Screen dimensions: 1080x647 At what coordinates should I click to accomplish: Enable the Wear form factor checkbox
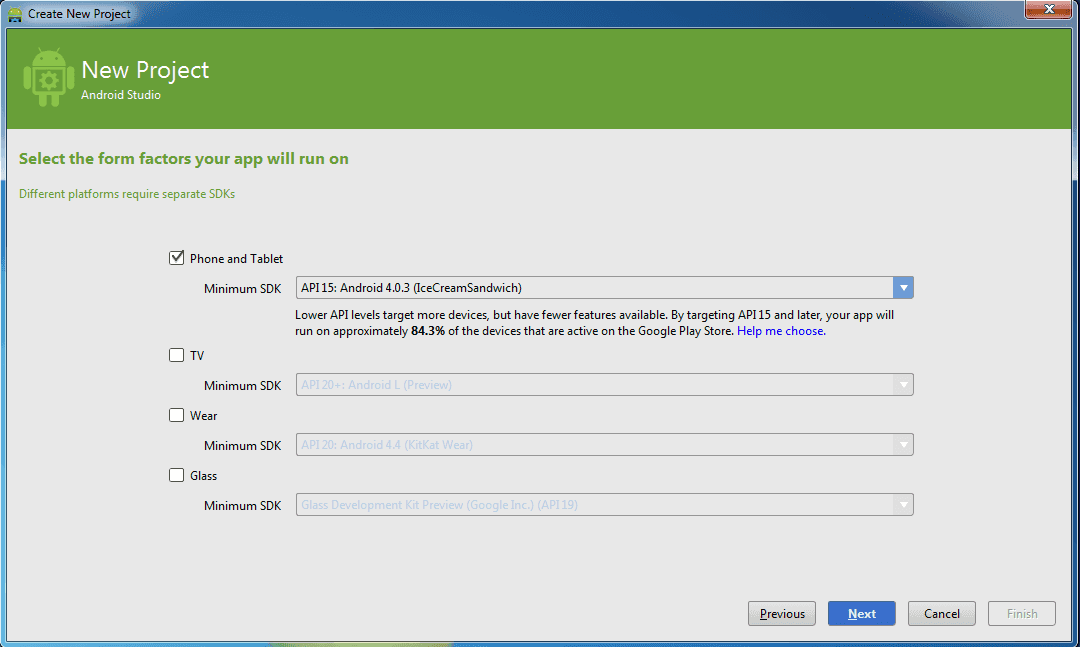tap(176, 415)
